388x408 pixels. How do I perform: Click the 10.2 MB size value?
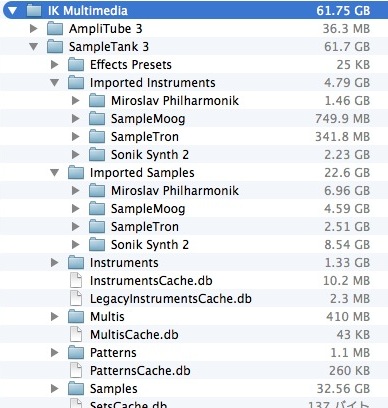(x=346, y=281)
